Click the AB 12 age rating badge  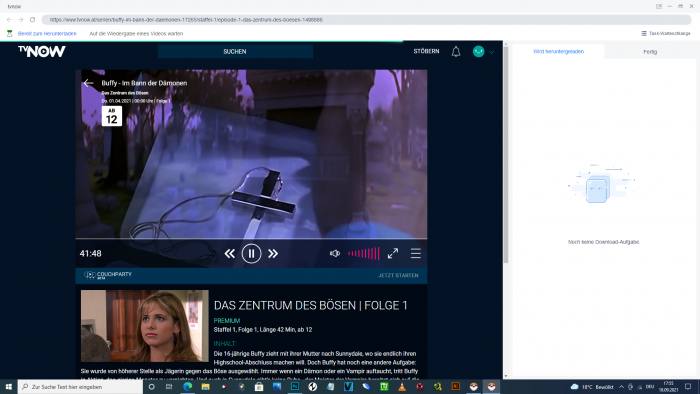112,116
